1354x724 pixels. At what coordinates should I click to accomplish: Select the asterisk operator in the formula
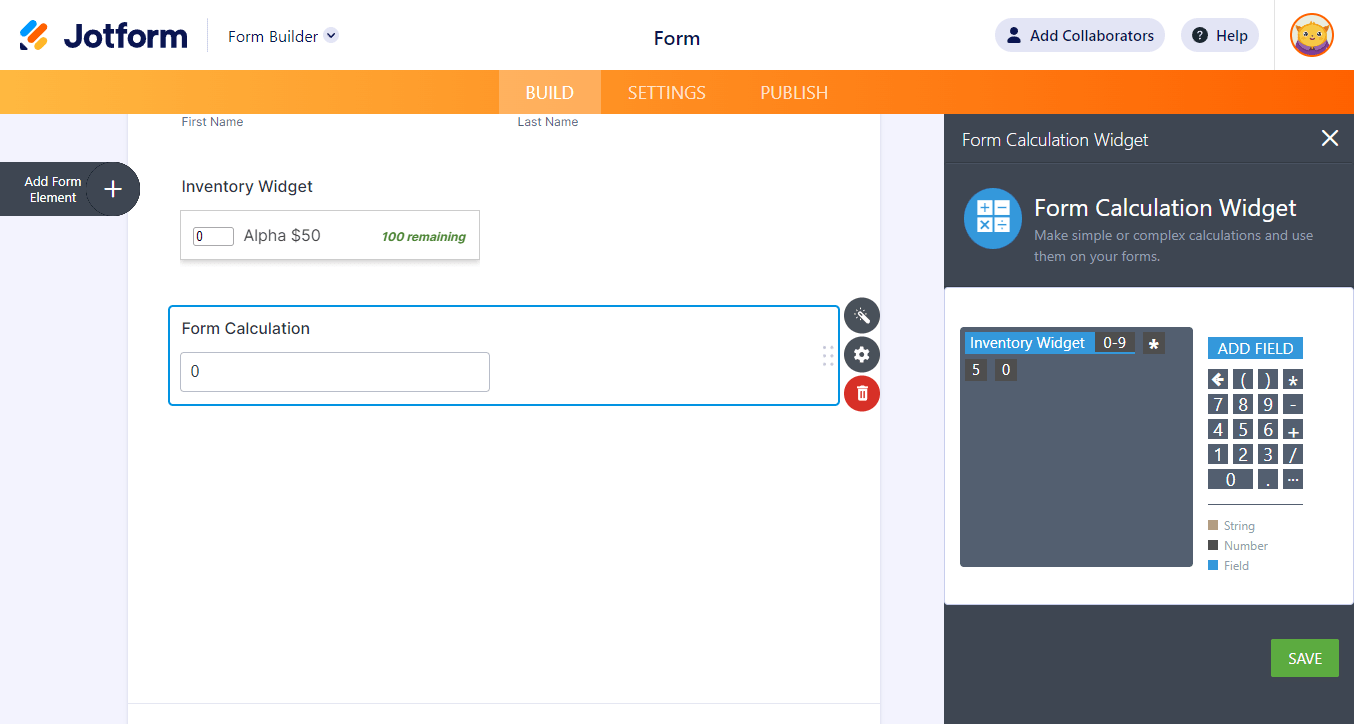(x=1154, y=344)
